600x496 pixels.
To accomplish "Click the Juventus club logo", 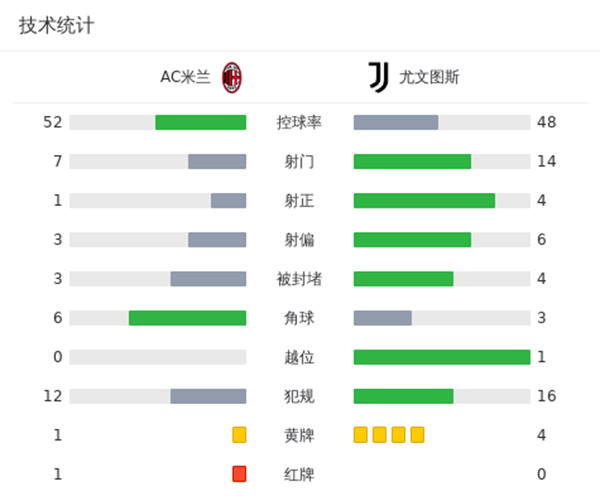I will click(378, 77).
